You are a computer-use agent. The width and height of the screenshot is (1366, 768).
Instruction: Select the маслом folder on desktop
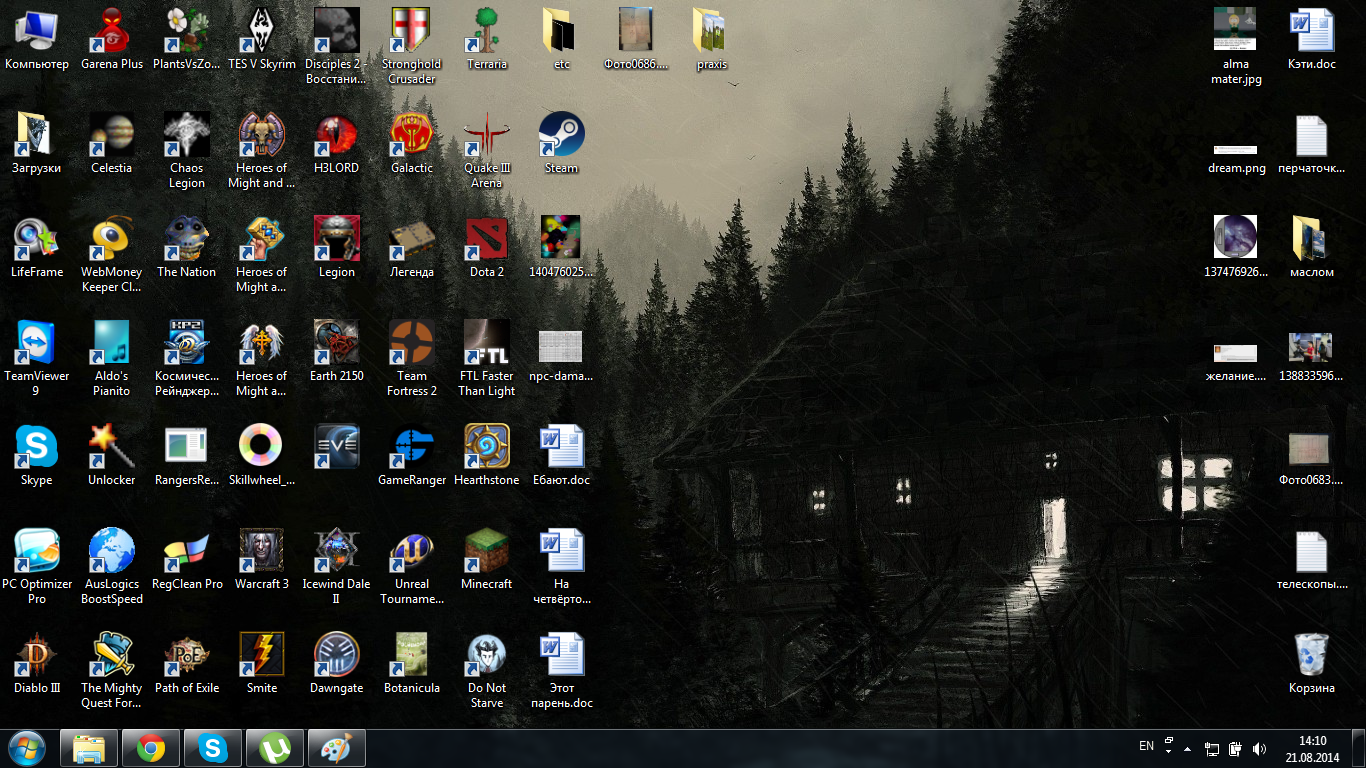point(1311,247)
